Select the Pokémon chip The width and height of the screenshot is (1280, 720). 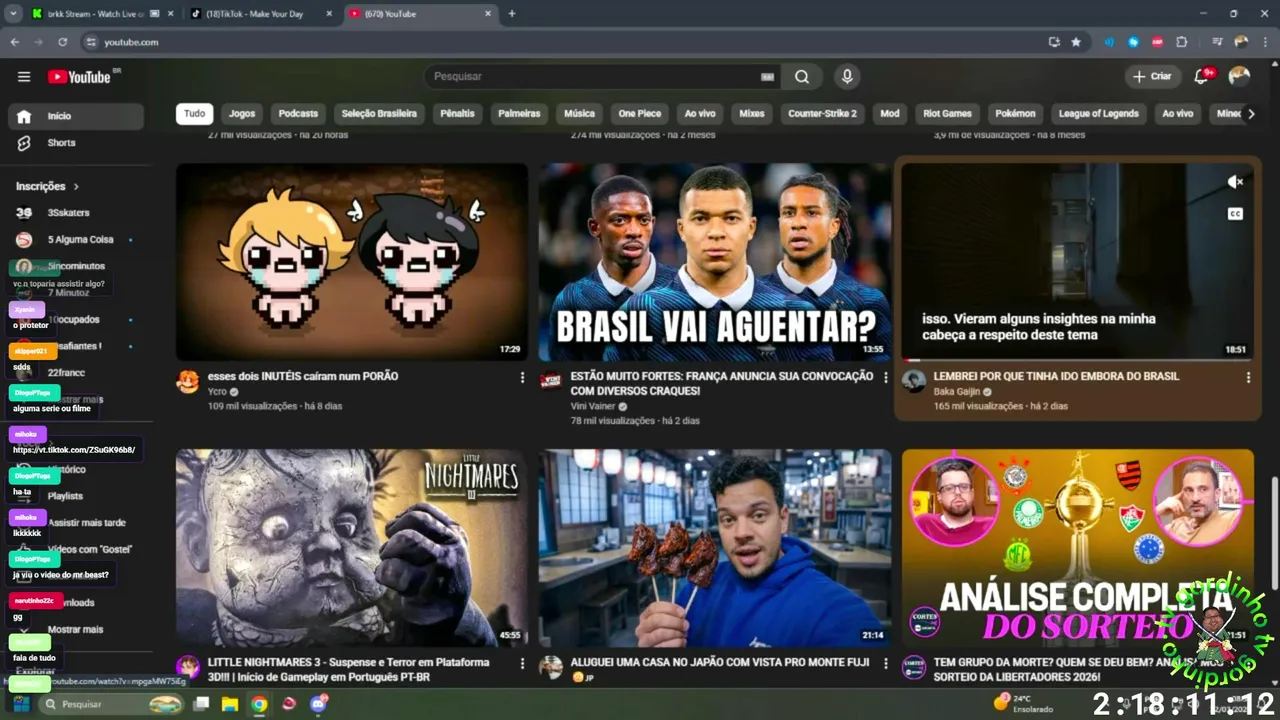point(1015,114)
